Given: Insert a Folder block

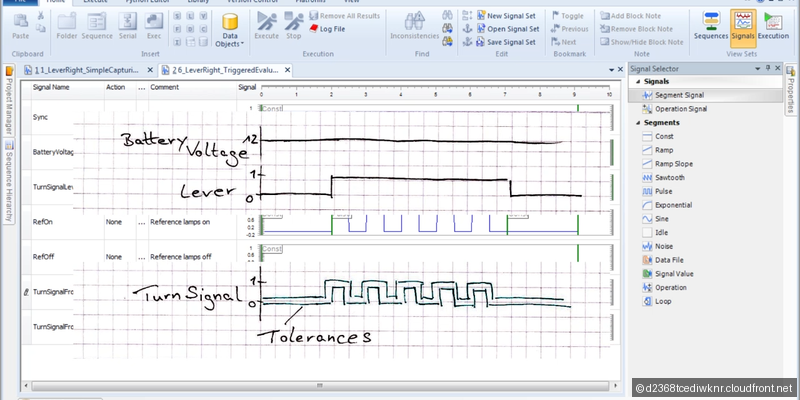Looking at the screenshot, I should coord(67,27).
